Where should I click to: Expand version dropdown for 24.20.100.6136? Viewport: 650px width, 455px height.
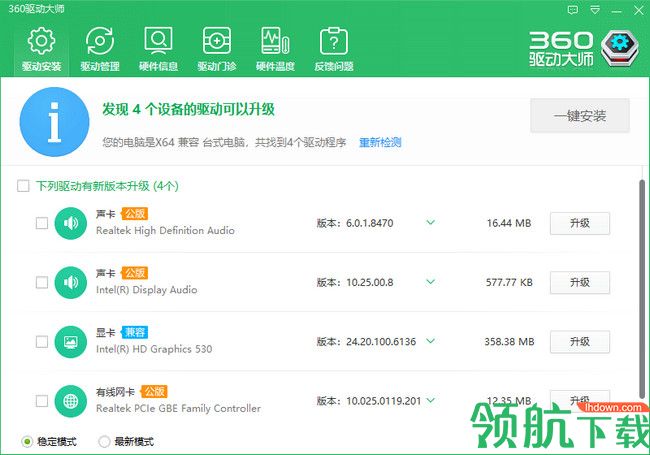431,341
